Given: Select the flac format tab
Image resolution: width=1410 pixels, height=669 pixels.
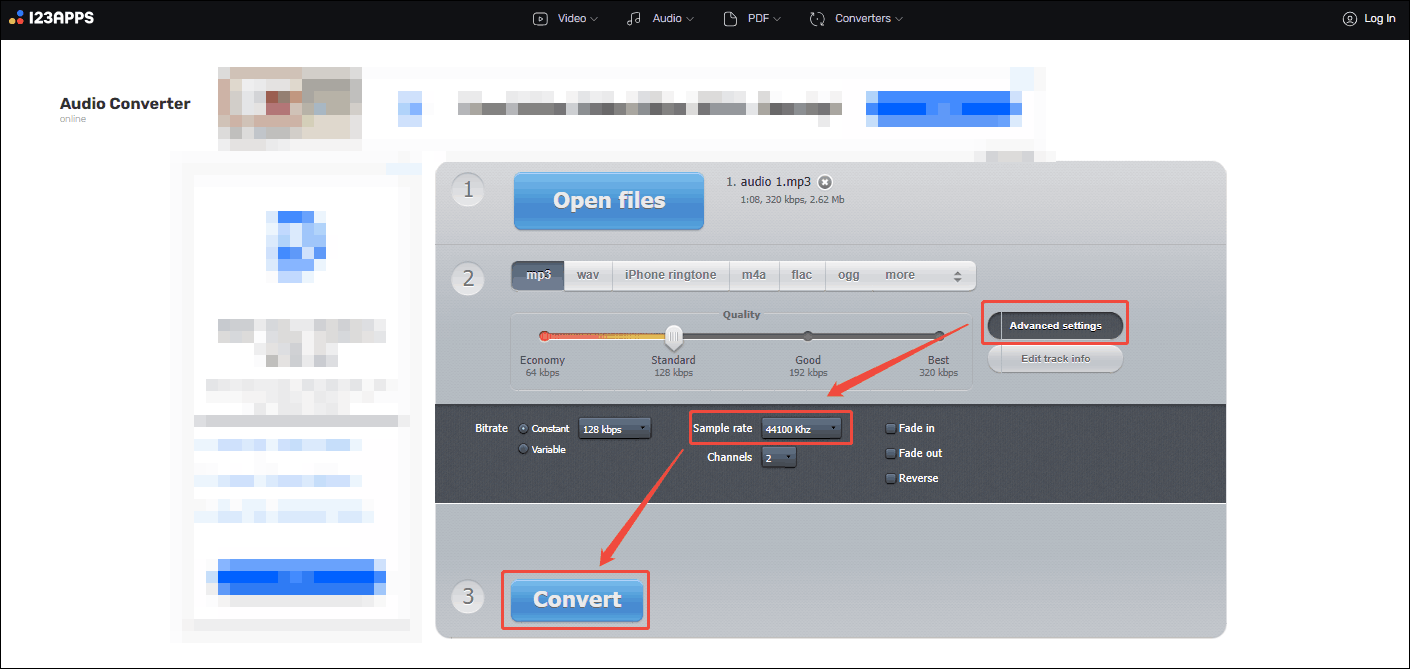Looking at the screenshot, I should click(x=802, y=275).
